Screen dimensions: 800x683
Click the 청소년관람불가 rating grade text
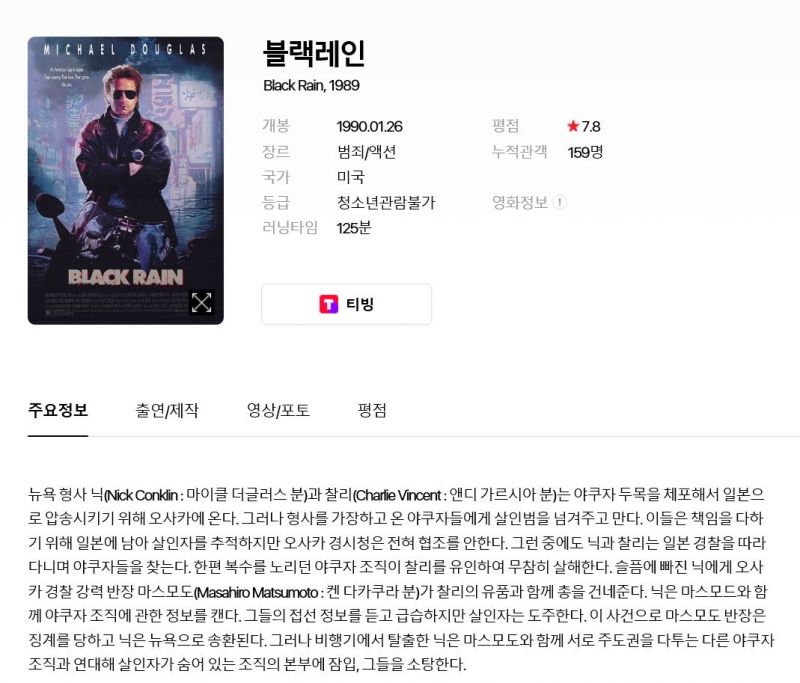386,203
